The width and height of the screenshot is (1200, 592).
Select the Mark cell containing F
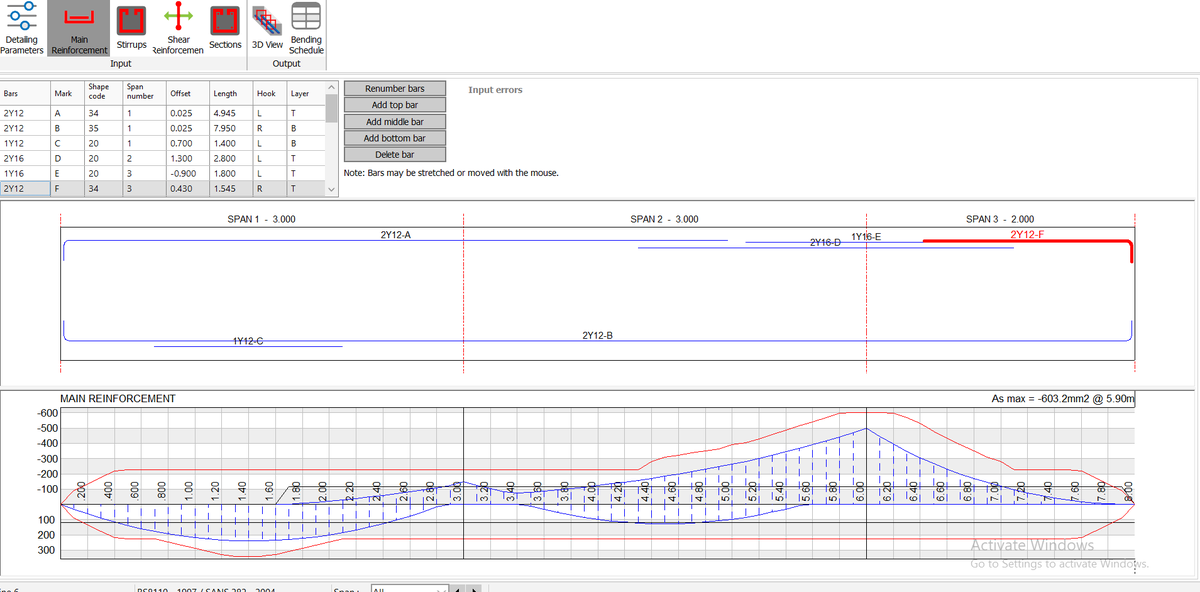coord(67,188)
